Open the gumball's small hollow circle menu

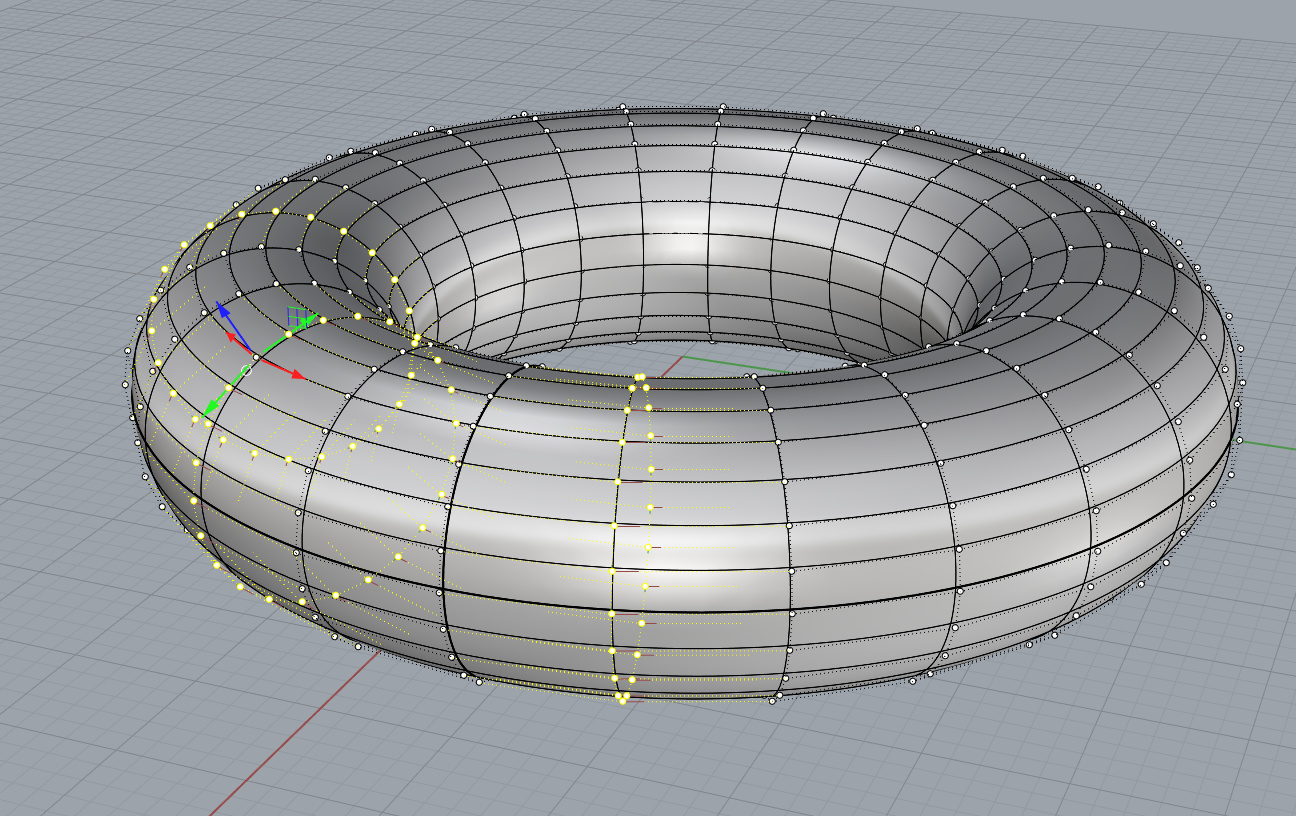tap(246, 368)
